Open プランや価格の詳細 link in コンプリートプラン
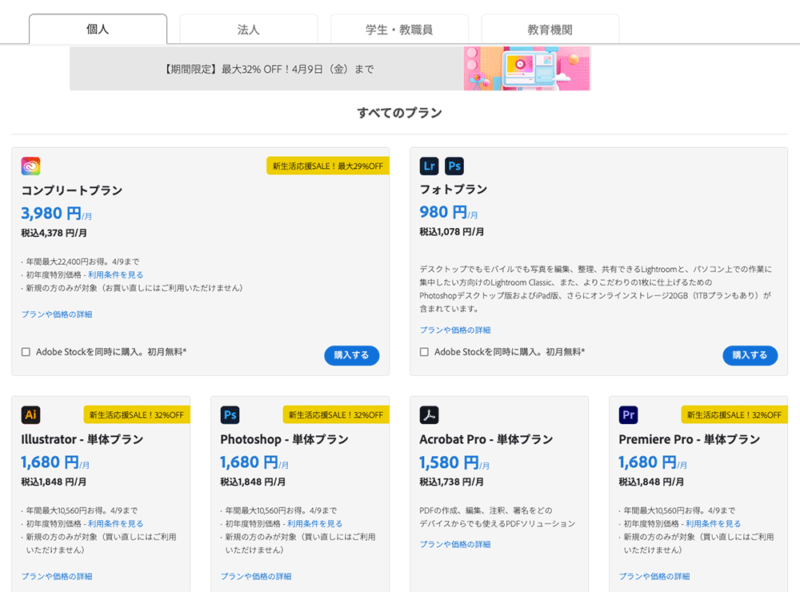 coord(57,314)
